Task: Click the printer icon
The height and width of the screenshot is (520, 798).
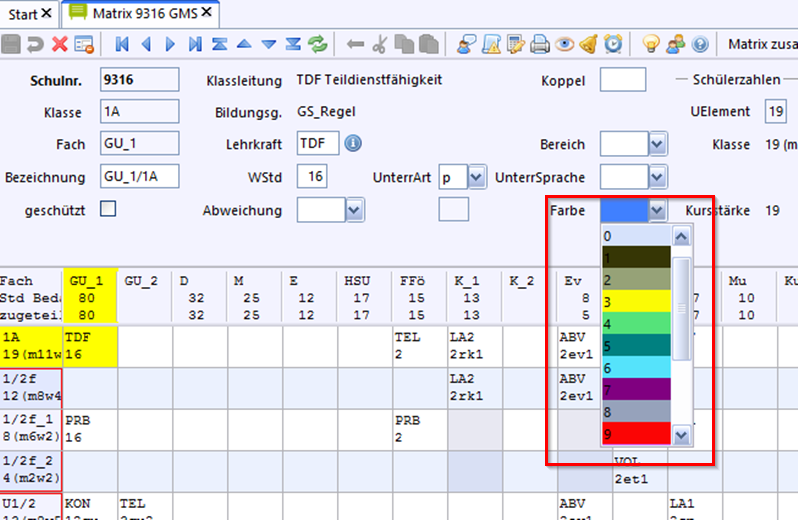Action: click(540, 44)
